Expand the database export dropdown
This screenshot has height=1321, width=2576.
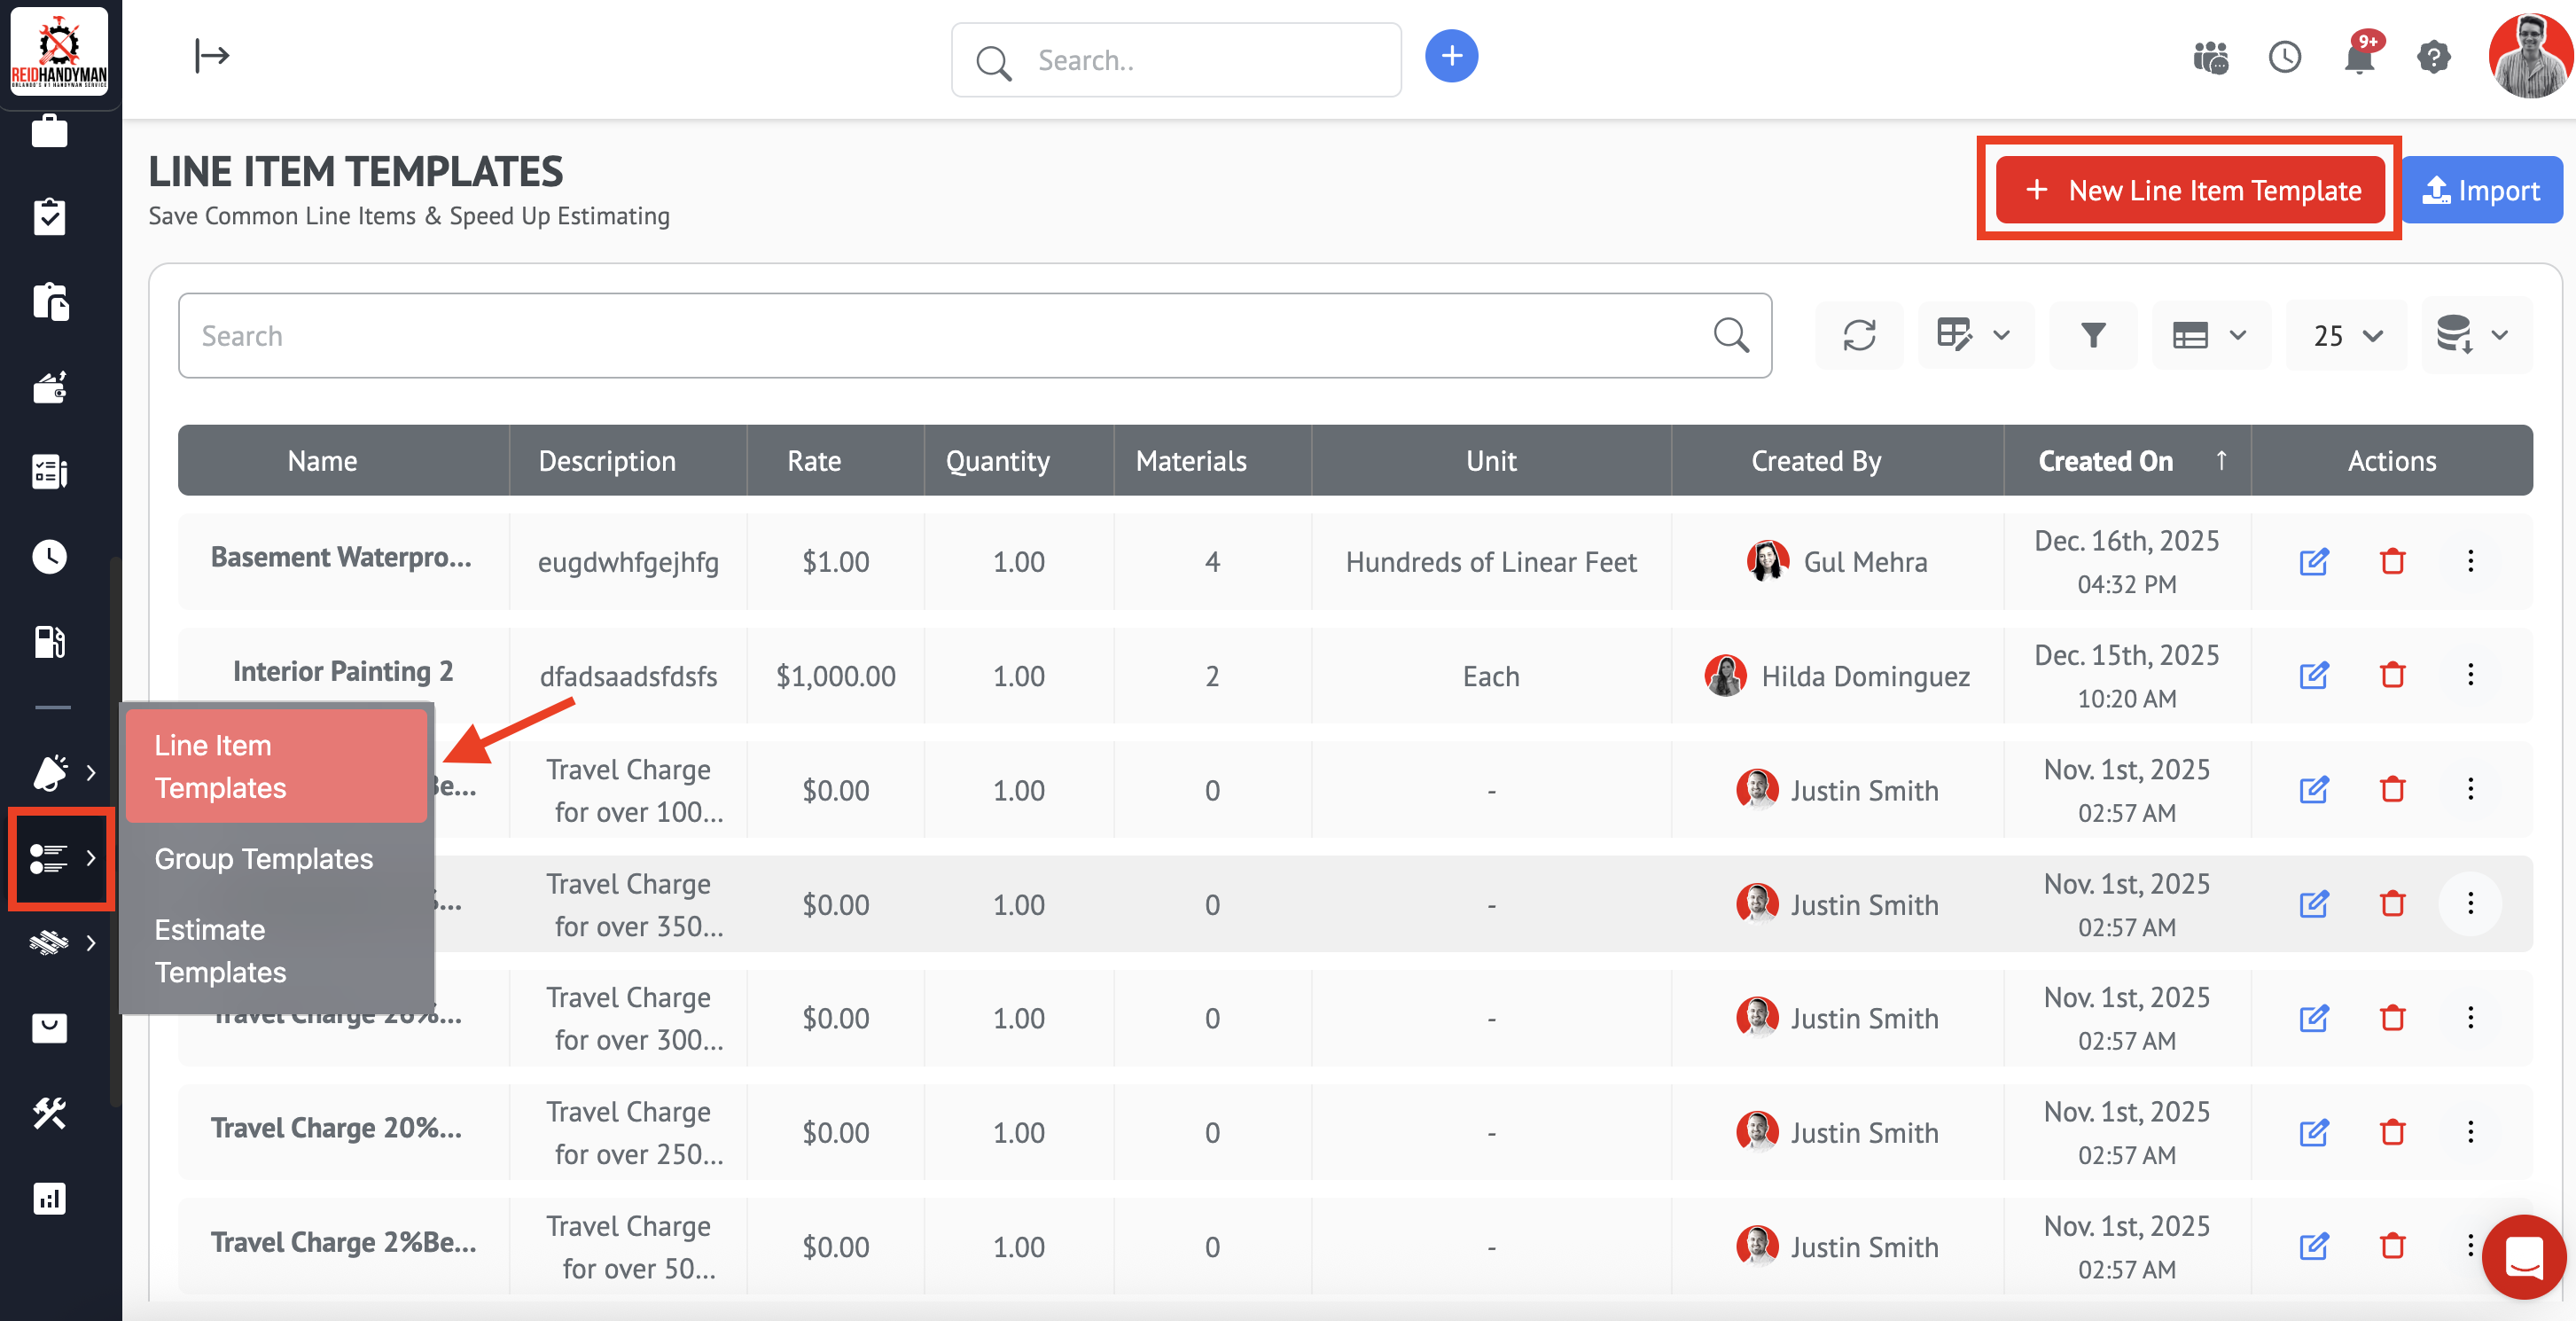click(x=2473, y=336)
